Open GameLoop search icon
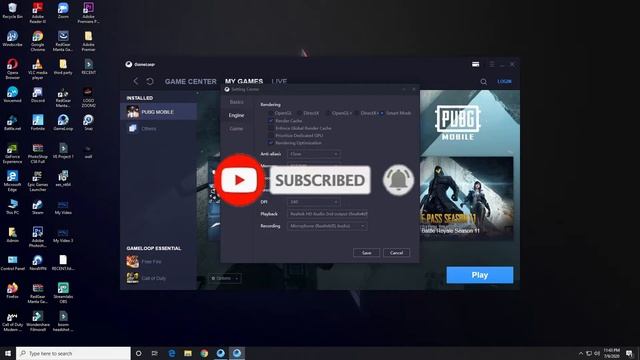Screen dimensions: 640x360 483,82
